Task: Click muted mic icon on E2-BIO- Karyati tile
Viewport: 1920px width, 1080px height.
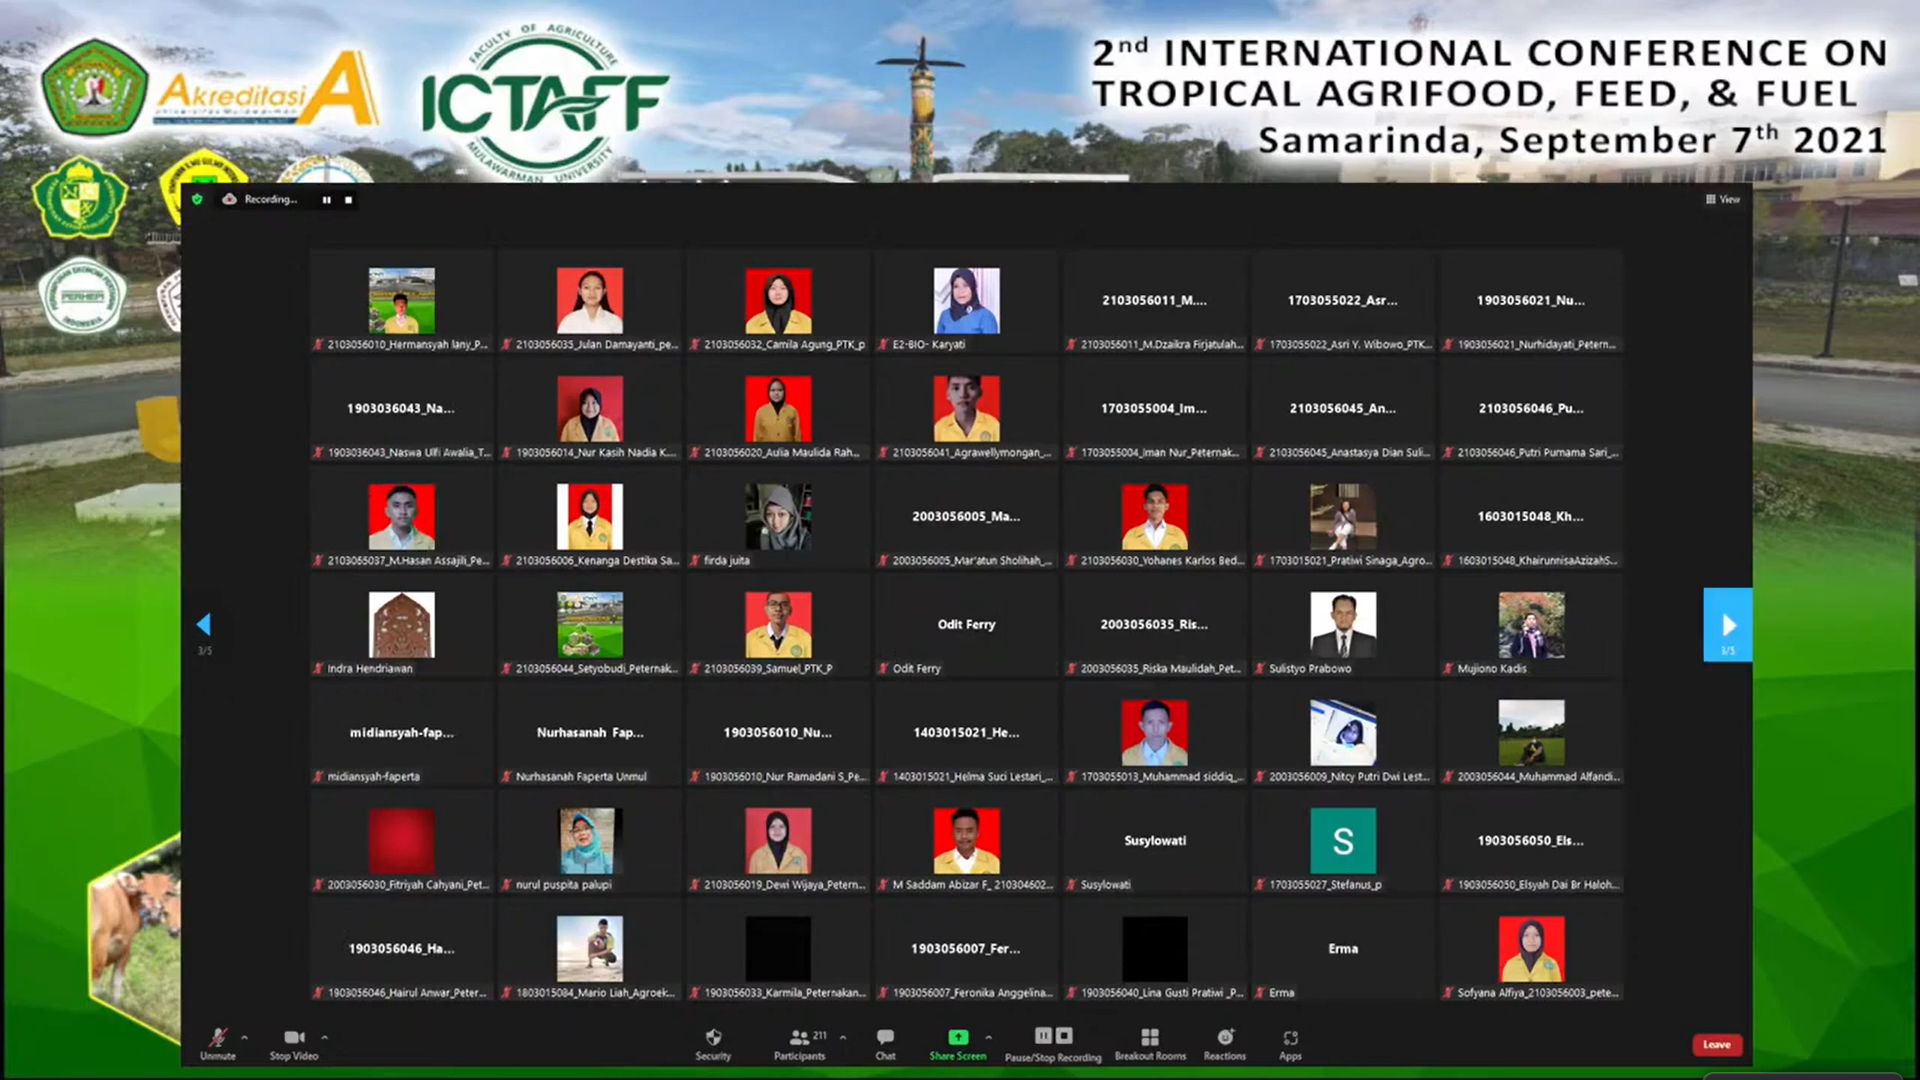Action: [883, 344]
